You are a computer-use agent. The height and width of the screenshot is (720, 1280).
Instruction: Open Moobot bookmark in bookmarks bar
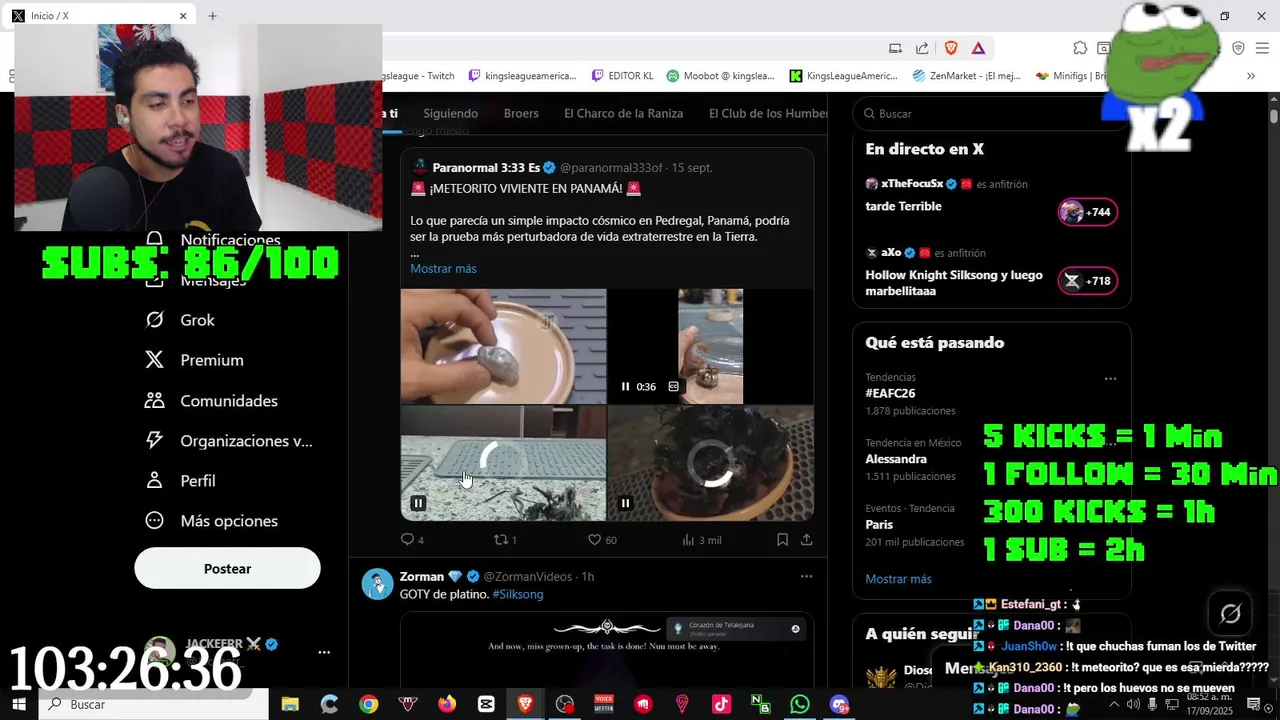point(721,75)
